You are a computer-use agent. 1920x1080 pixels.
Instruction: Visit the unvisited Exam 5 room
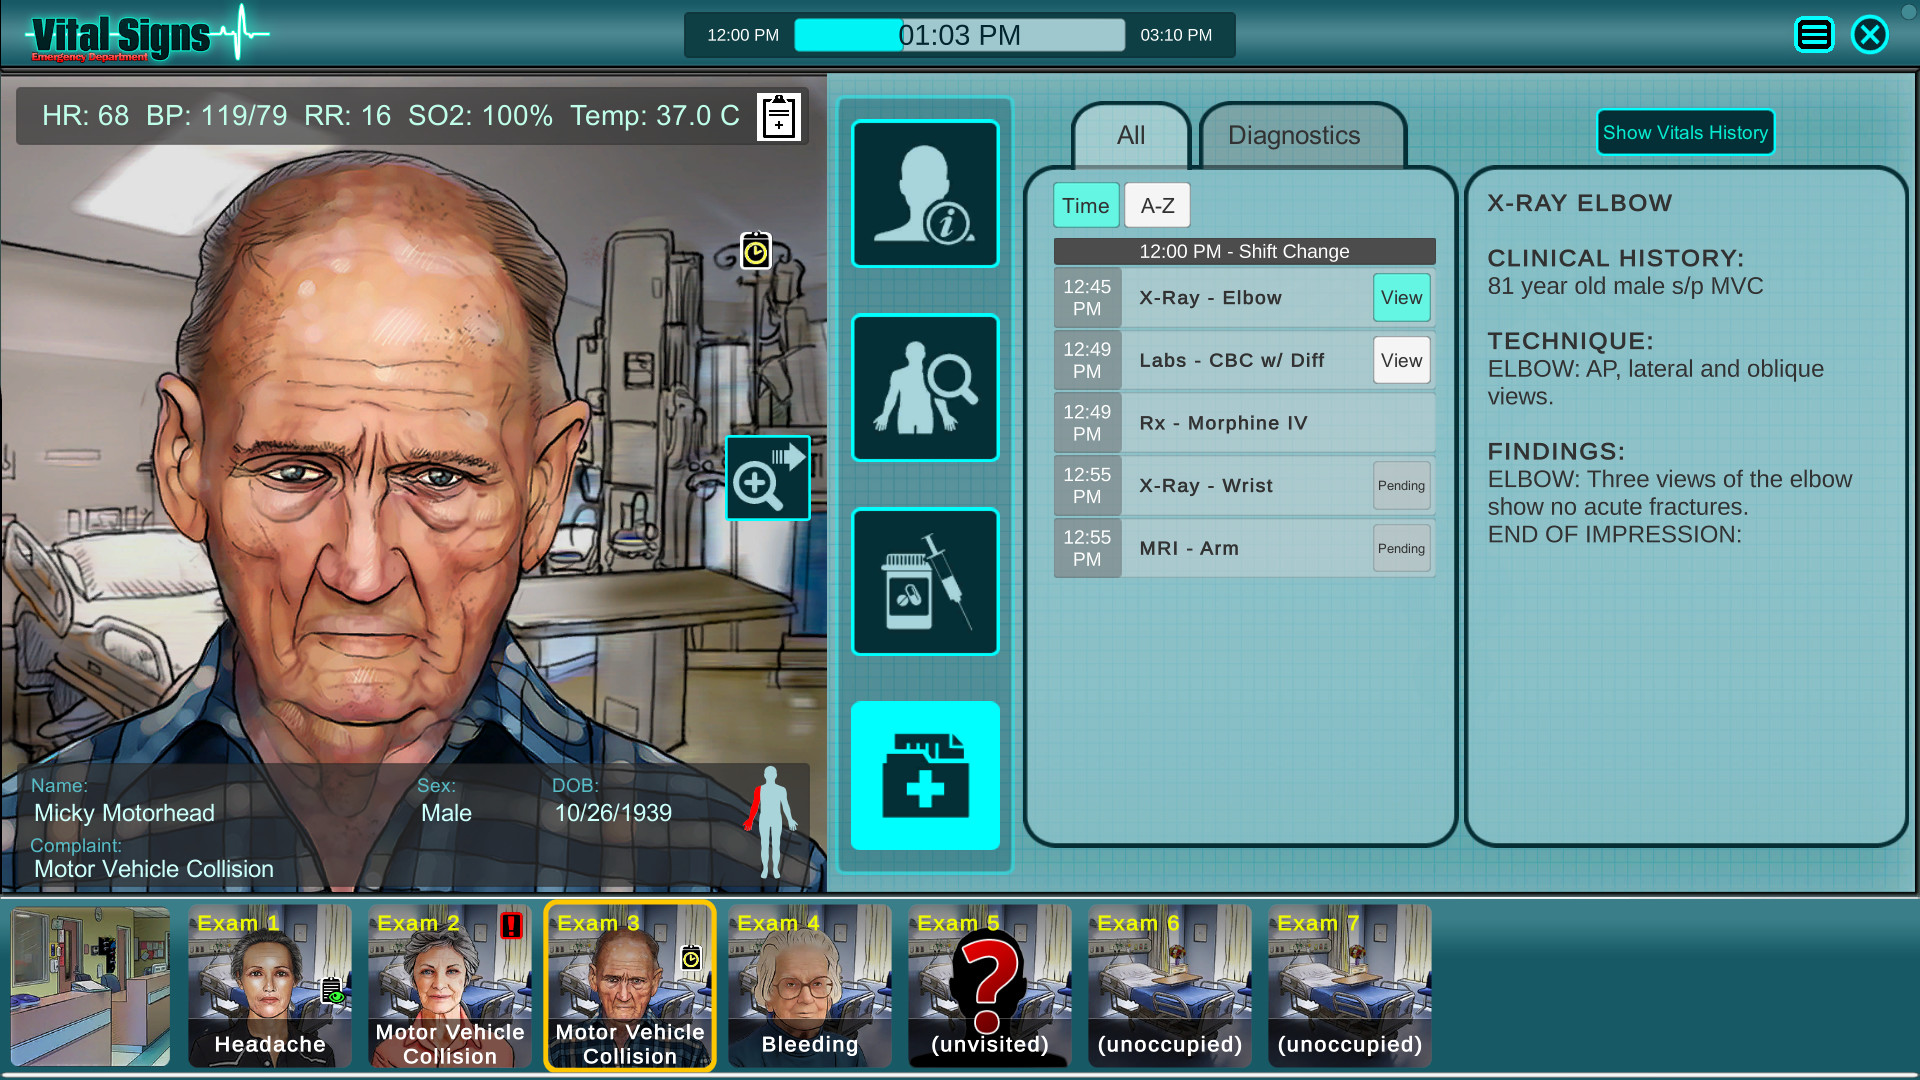click(x=988, y=985)
